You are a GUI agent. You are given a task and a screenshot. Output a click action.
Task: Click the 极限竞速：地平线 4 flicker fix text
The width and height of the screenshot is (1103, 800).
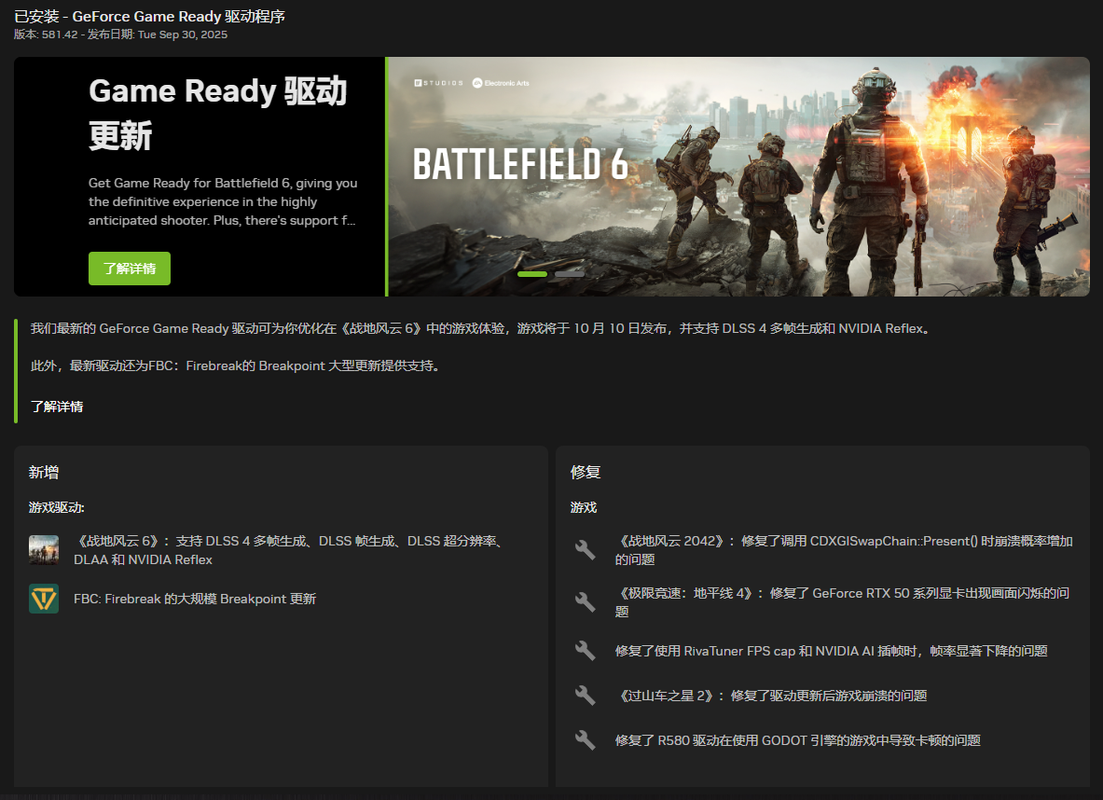pos(843,602)
